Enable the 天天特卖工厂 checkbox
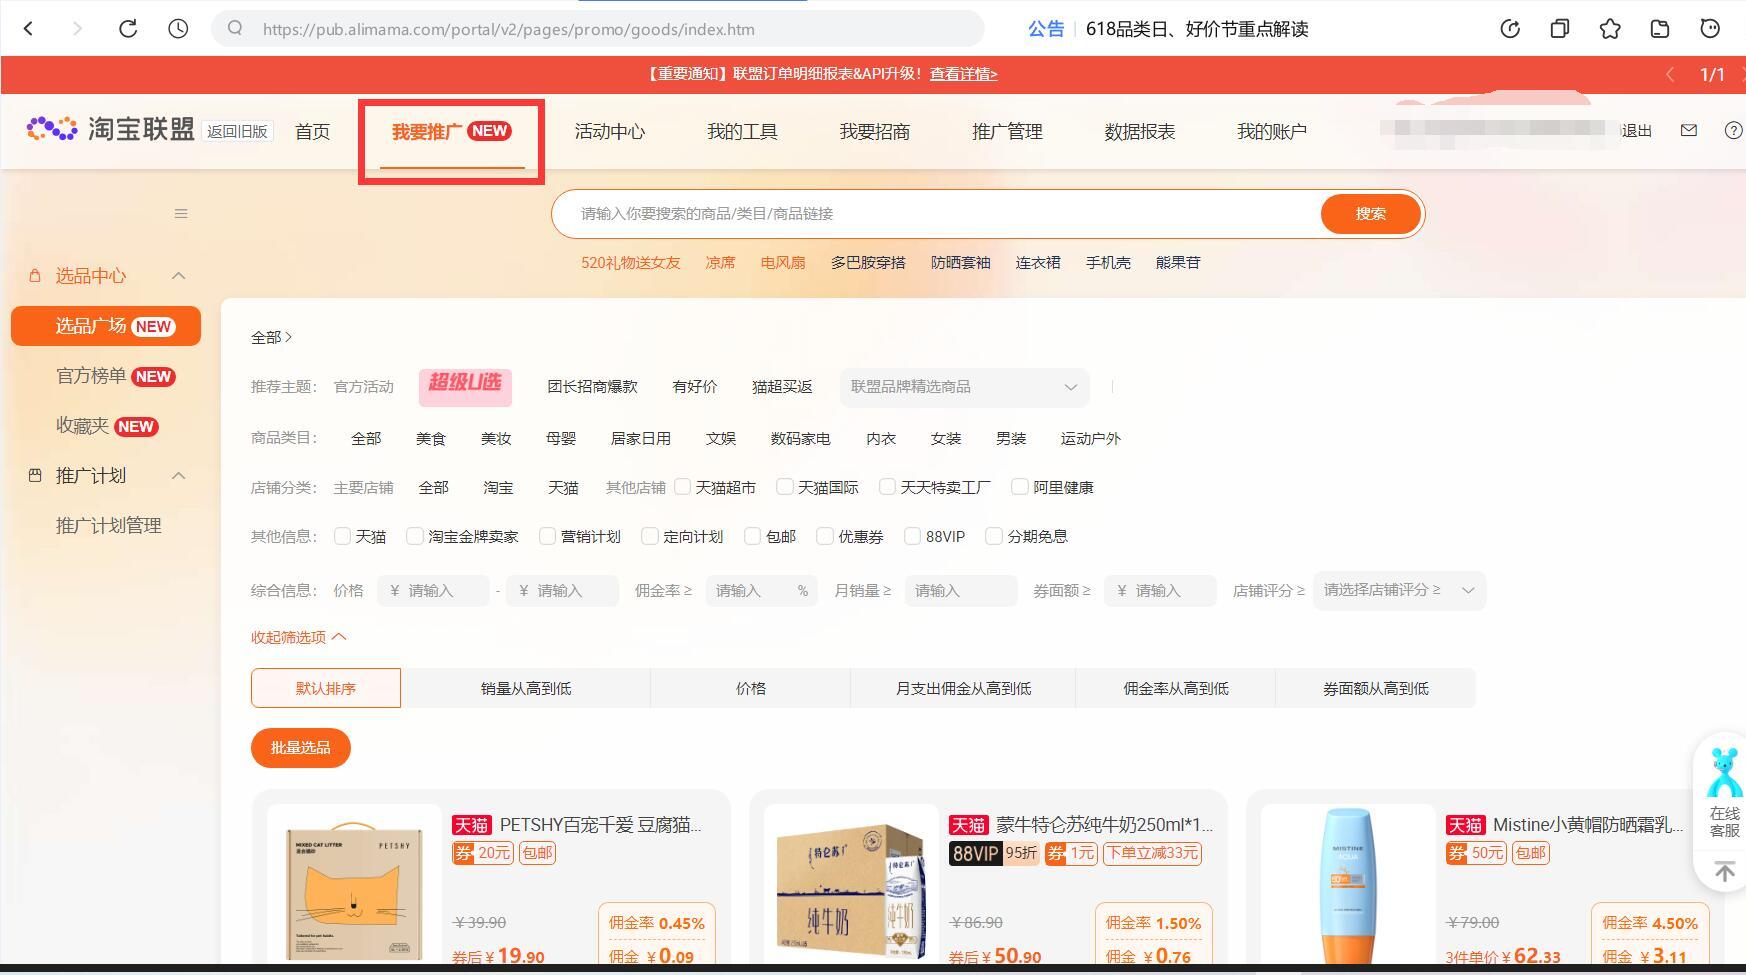1746x975 pixels. click(x=887, y=487)
